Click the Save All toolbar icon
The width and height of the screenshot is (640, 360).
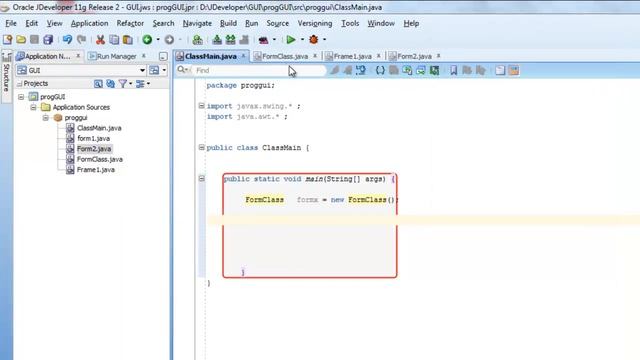click(48, 40)
